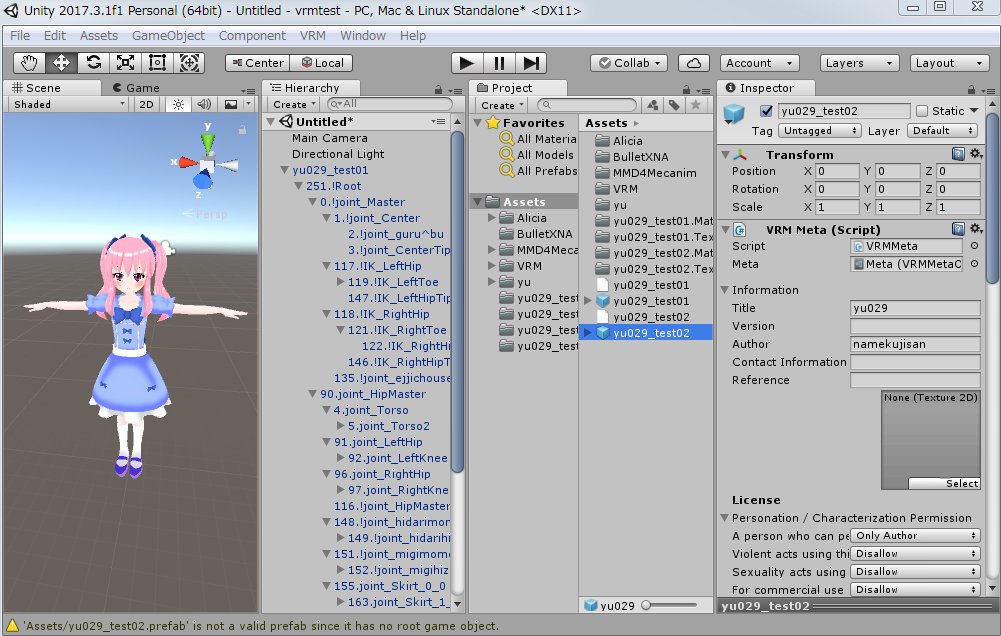Screen dimensions: 1001x636
Task: Toggle yu029_test02 active checkbox
Action: coord(767,110)
